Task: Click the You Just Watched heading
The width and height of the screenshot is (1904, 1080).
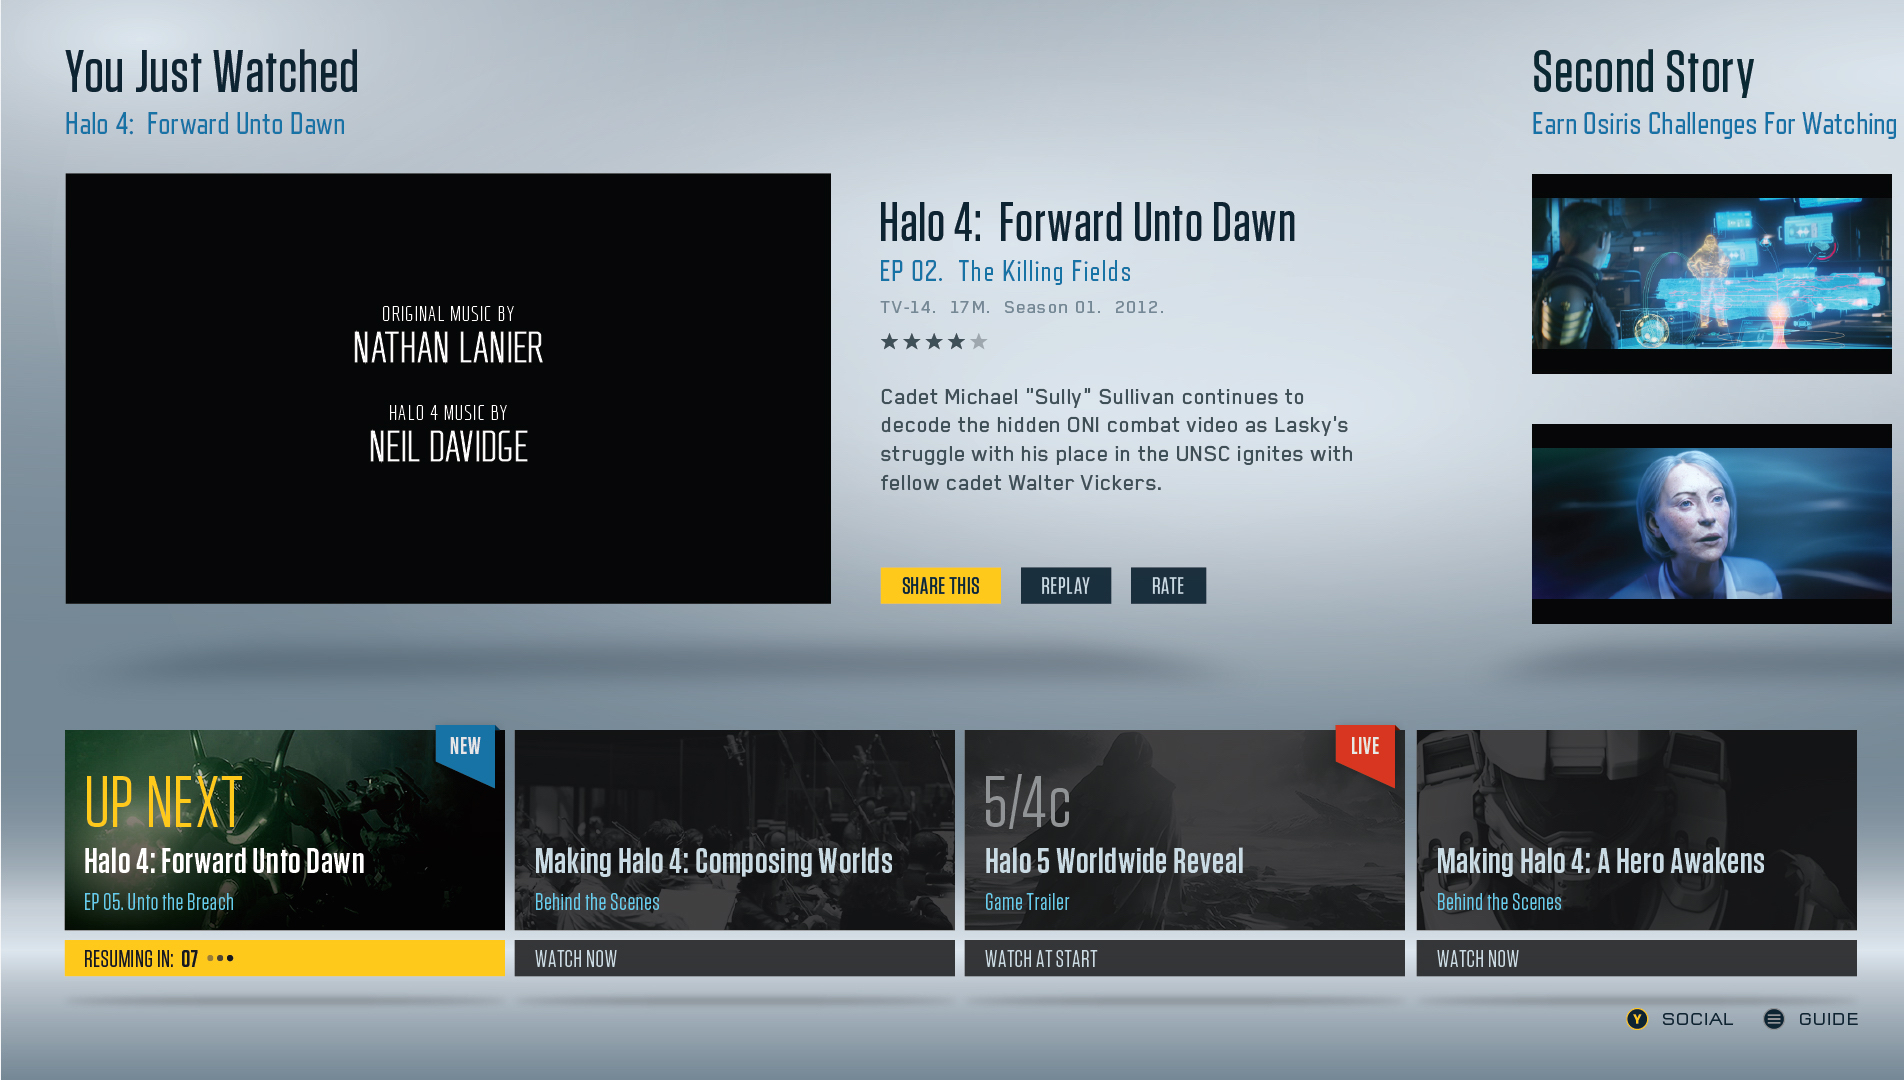Action: click(212, 72)
